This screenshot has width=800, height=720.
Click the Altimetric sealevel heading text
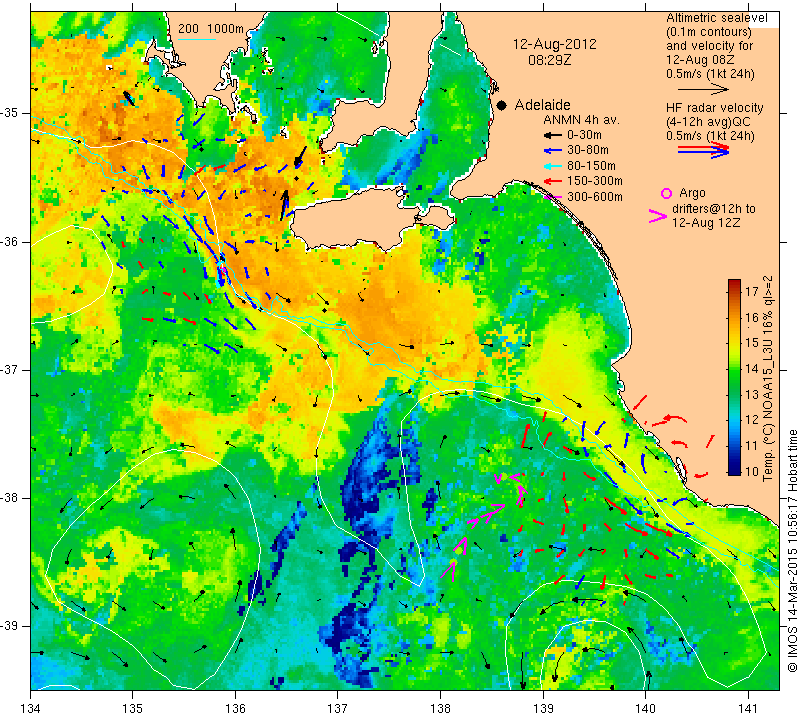tap(716, 18)
